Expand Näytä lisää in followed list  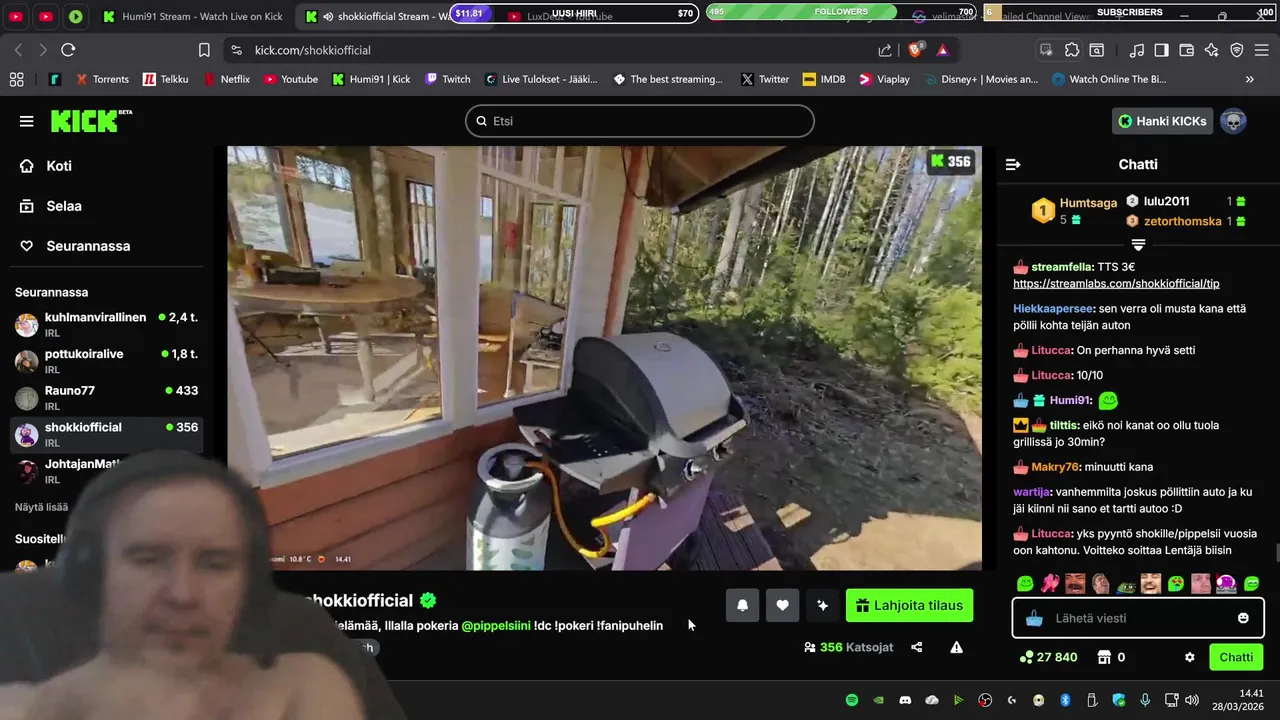coord(41,507)
